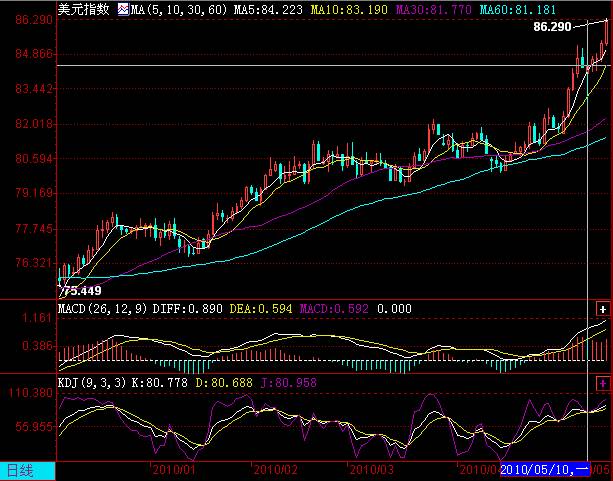Viewport: 613px width, 481px height.
Task: Click the MA indicator chart icon
Action: click(123, 9)
